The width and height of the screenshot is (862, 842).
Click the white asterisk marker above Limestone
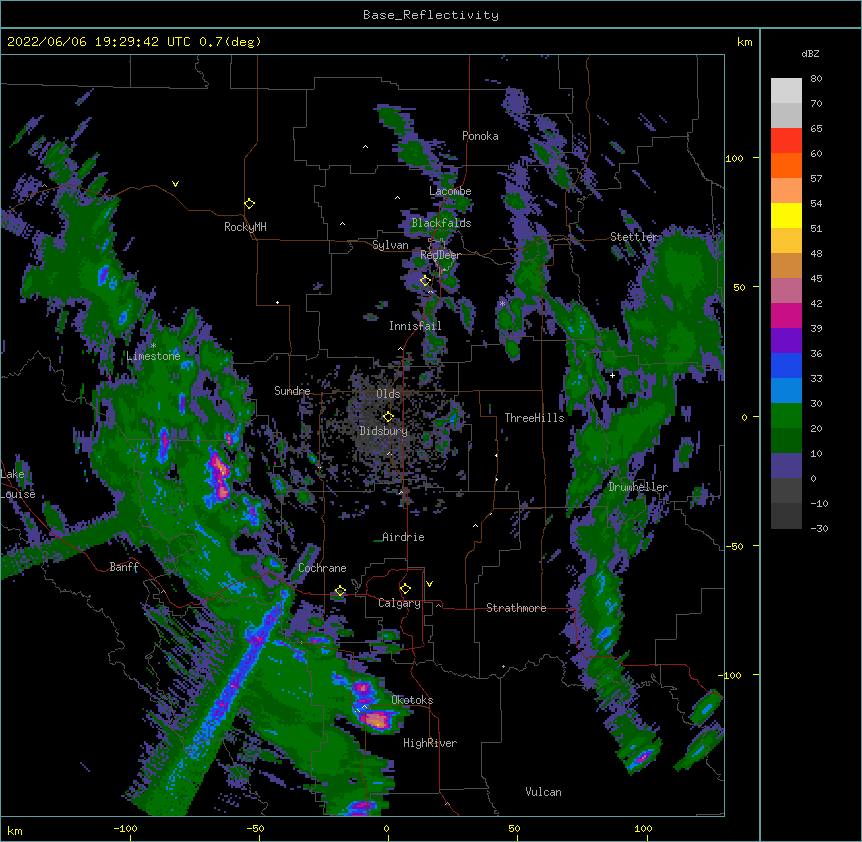pos(153,346)
